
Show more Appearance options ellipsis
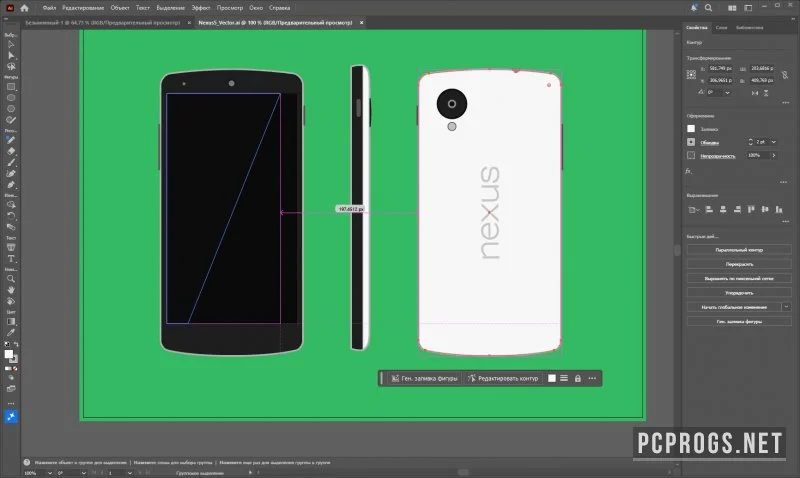[783, 182]
